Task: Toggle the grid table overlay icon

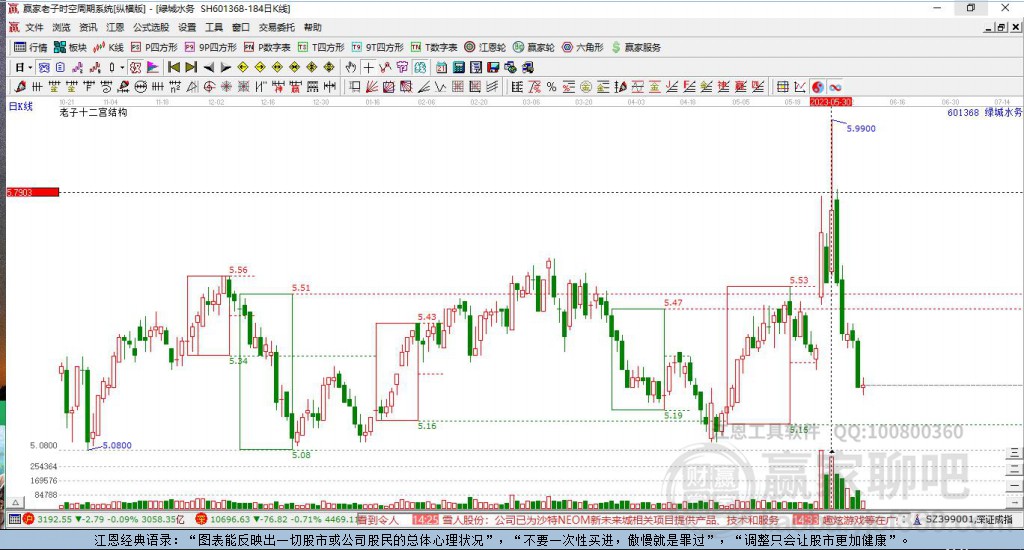Action: point(782,86)
